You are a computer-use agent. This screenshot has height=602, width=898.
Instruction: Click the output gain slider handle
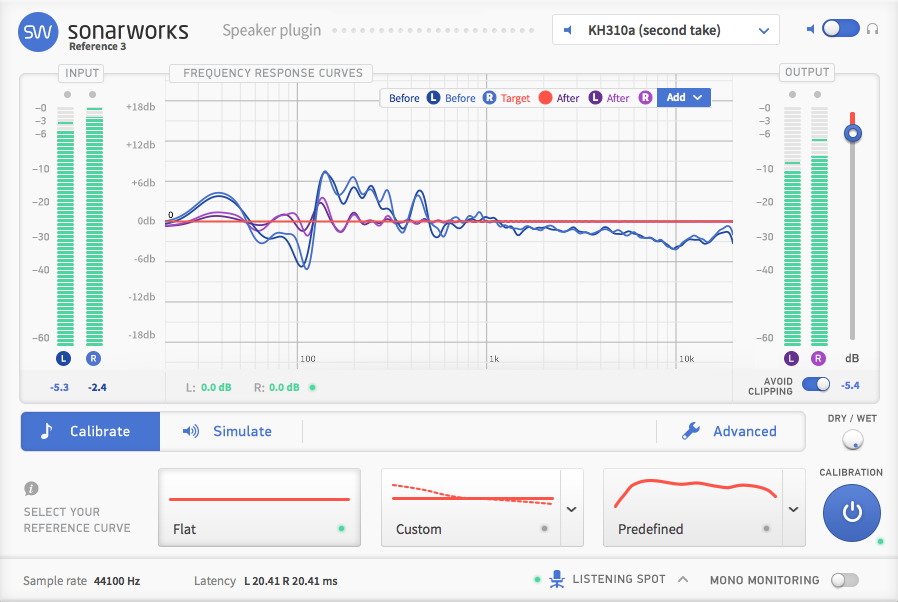pos(853,133)
